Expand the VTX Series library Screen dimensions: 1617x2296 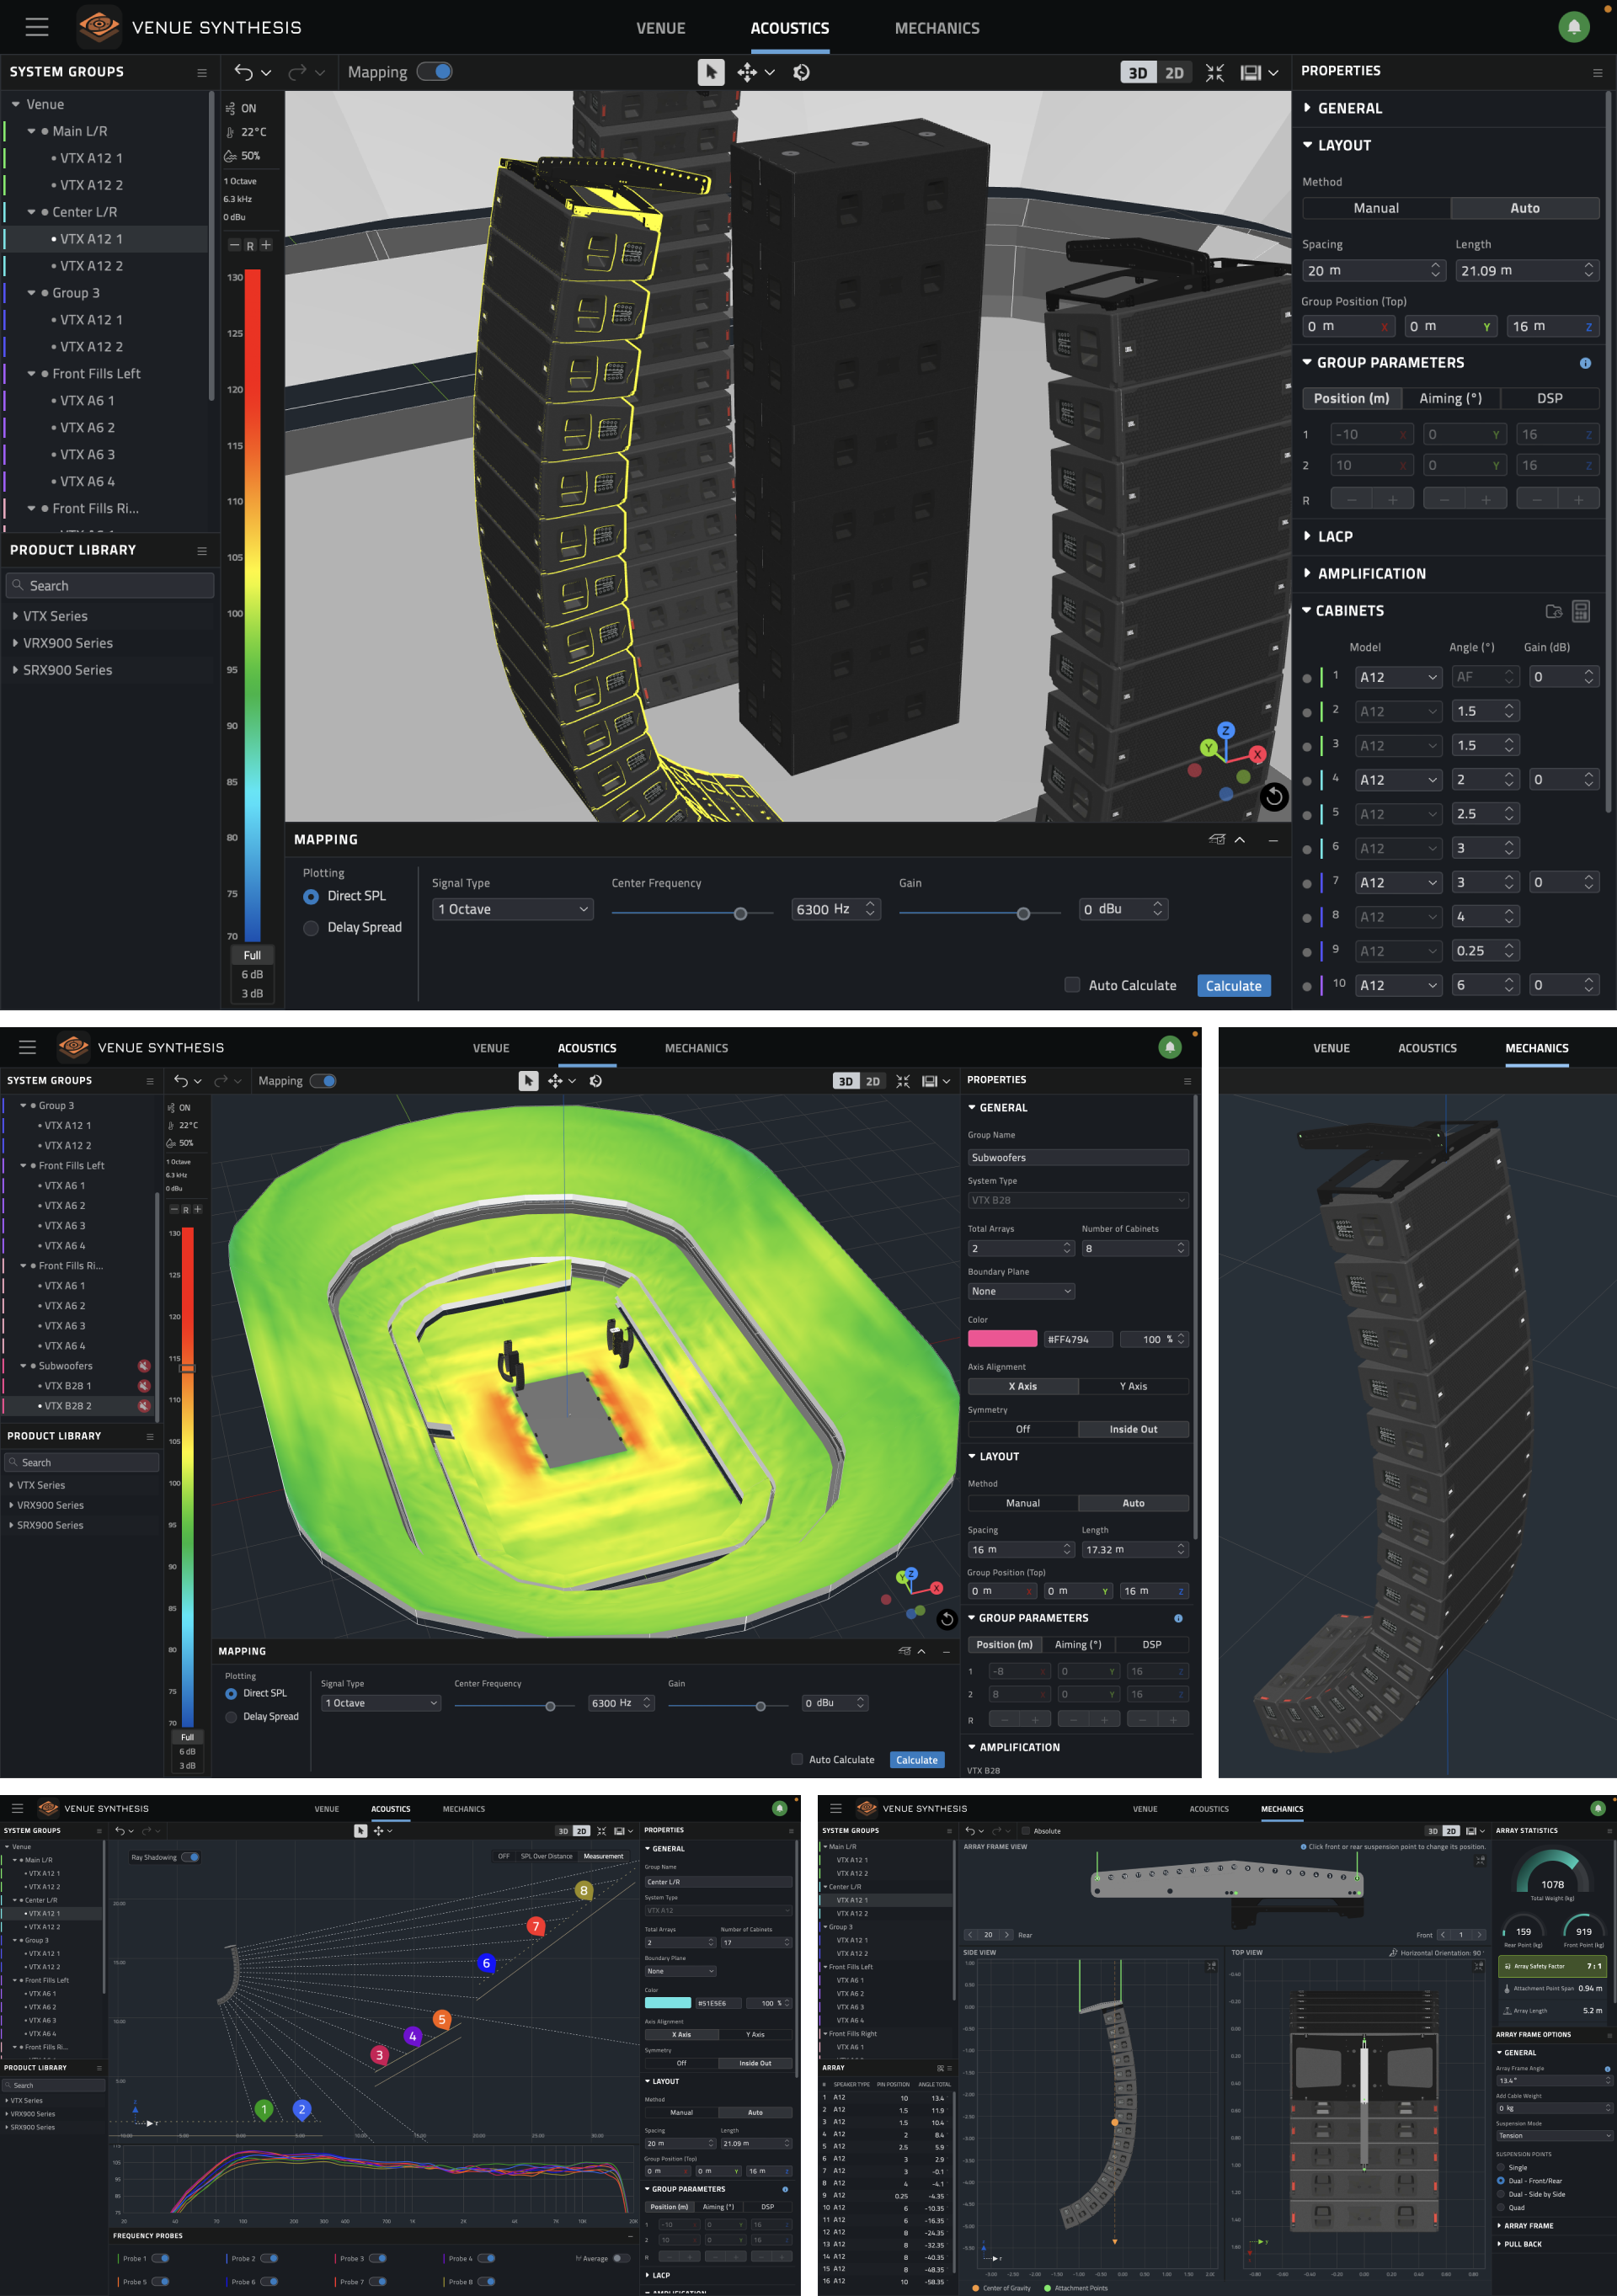pos(15,616)
